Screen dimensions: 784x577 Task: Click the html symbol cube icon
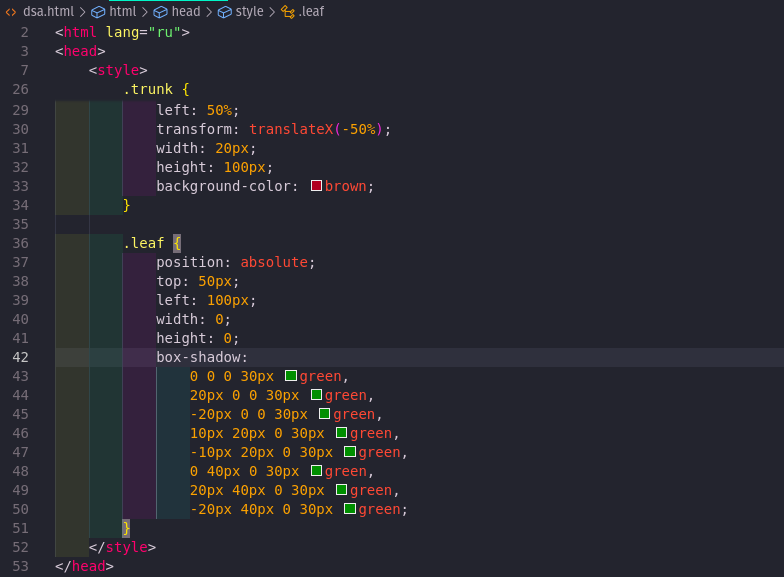(x=98, y=12)
